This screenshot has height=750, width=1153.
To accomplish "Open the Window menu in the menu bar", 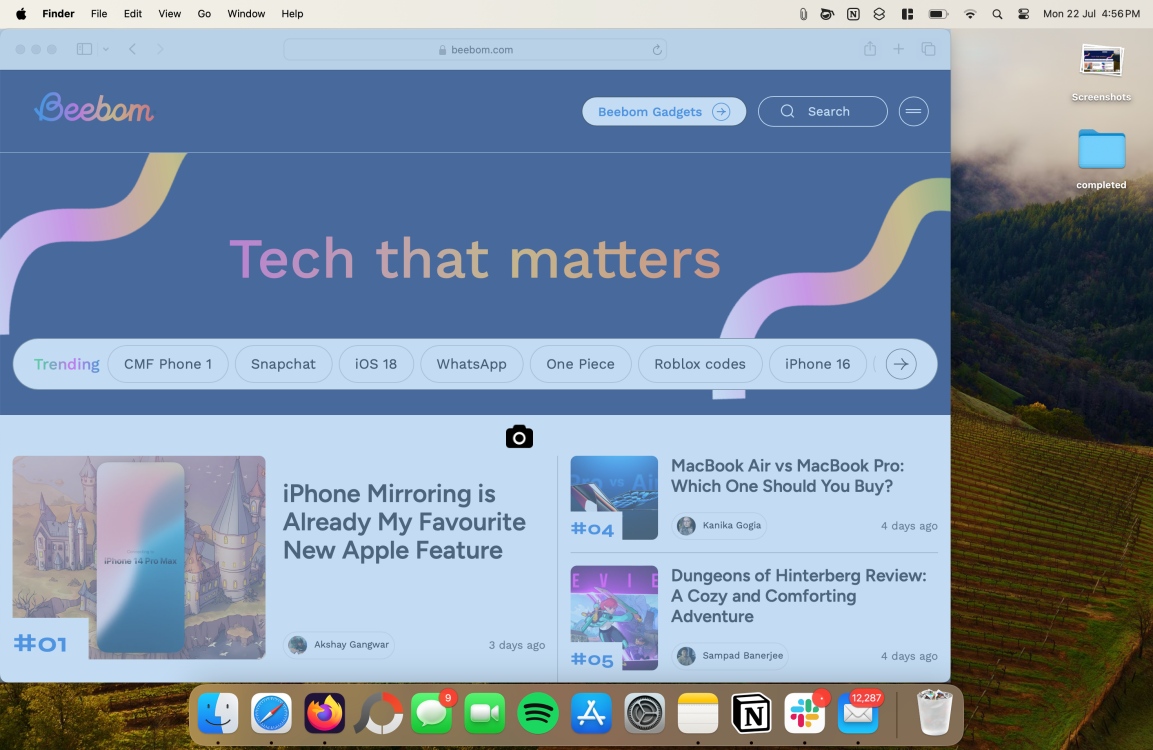I will (x=245, y=13).
